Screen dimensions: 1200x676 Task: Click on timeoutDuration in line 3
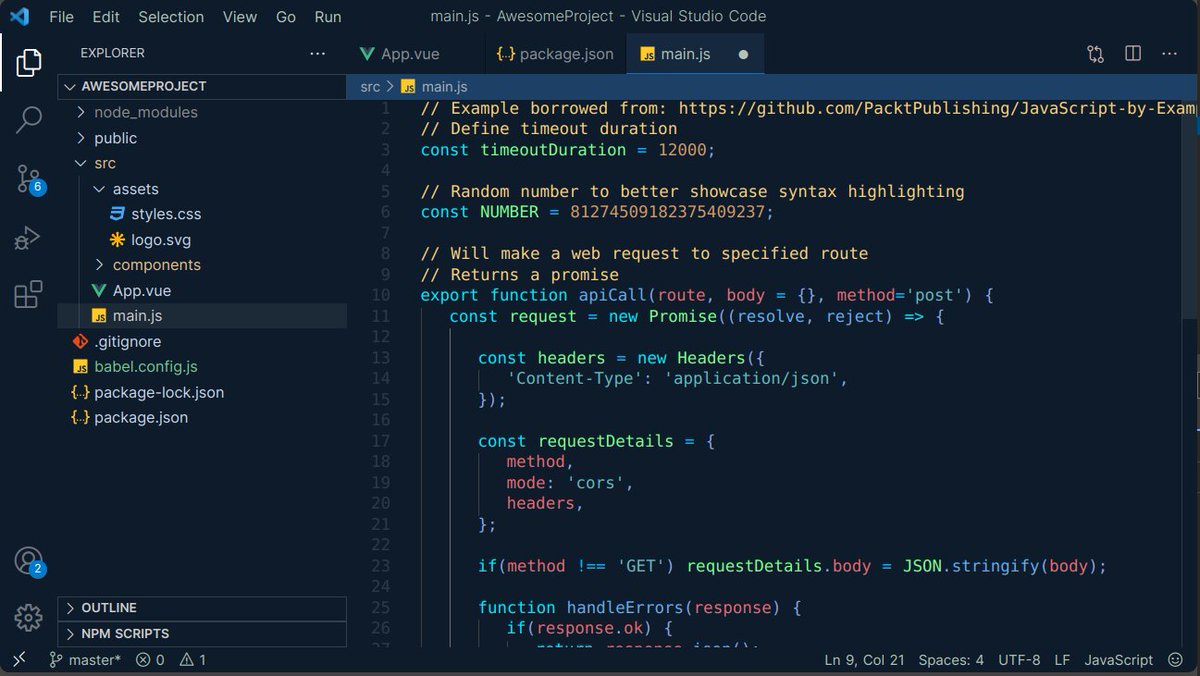click(553, 150)
